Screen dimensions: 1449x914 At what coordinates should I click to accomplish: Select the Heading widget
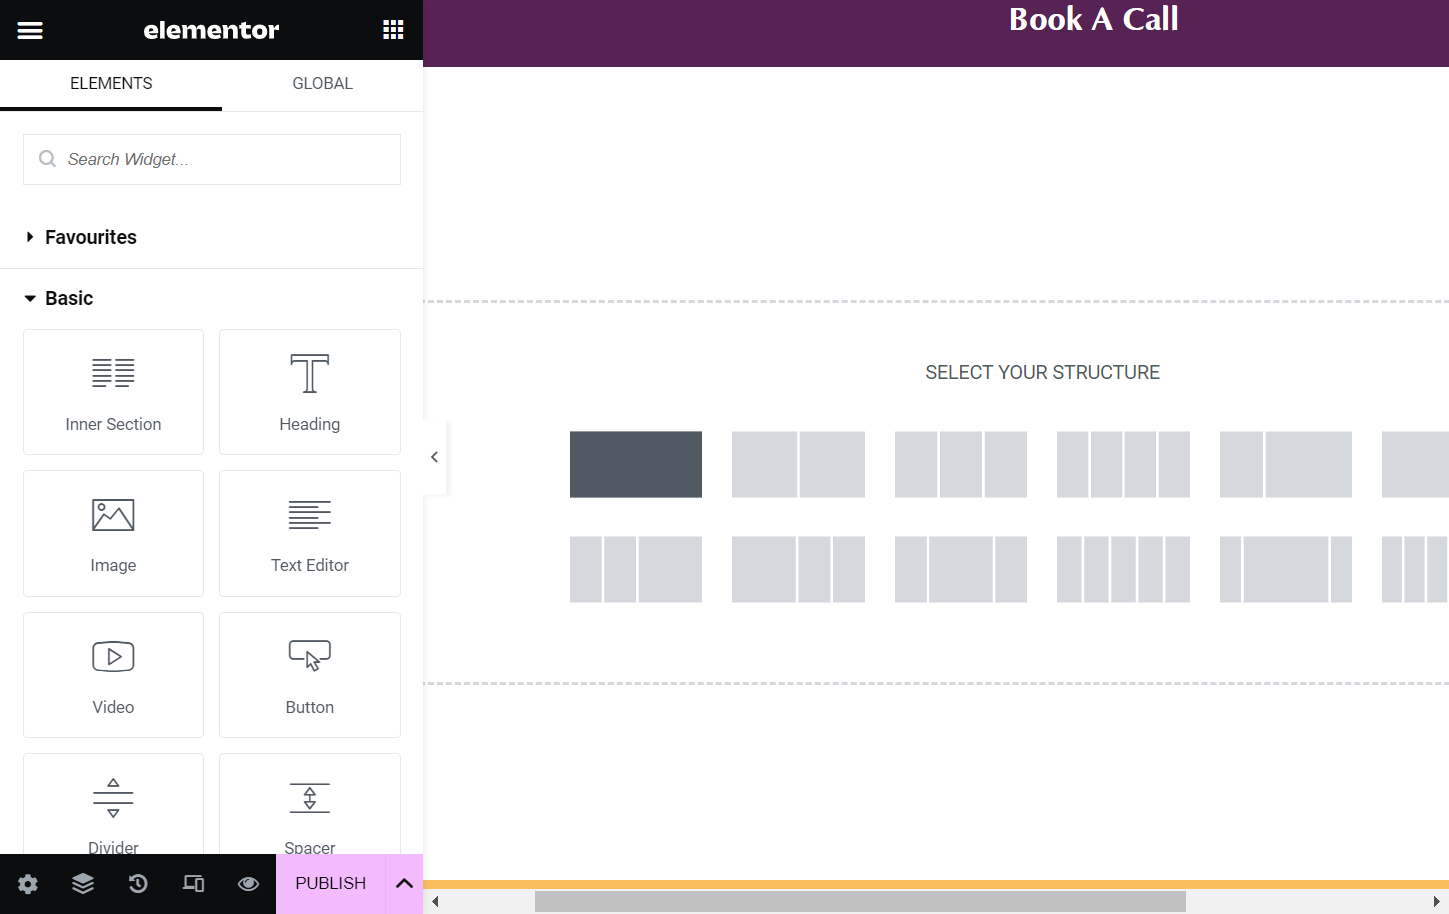(310, 392)
